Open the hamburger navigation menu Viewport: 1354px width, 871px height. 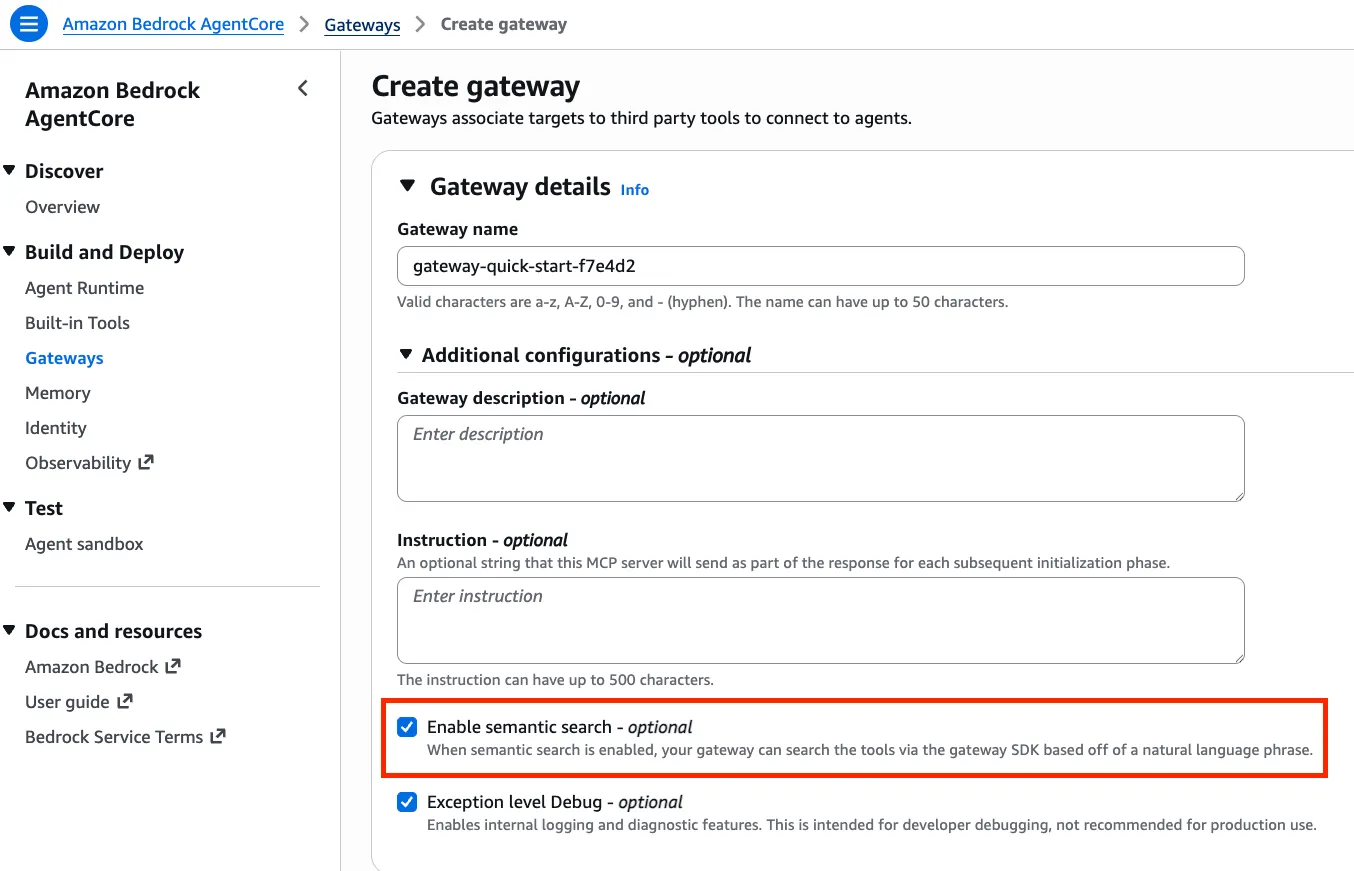point(29,24)
